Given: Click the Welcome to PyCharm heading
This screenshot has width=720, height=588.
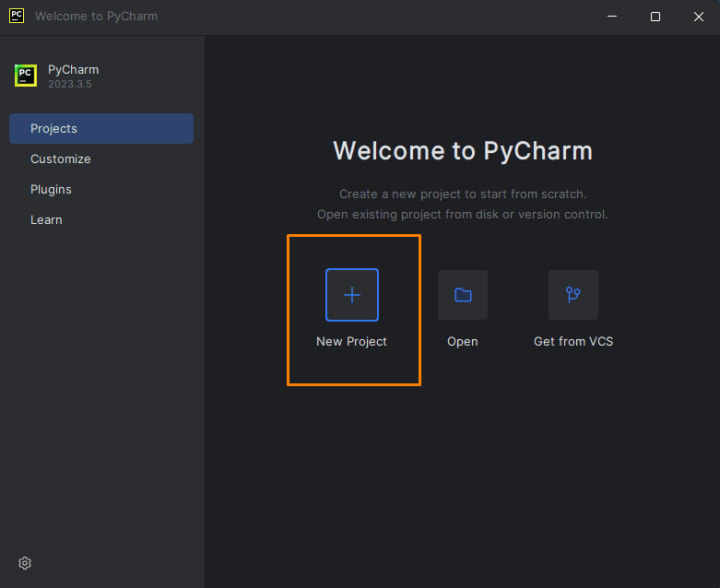Looking at the screenshot, I should (x=462, y=151).
